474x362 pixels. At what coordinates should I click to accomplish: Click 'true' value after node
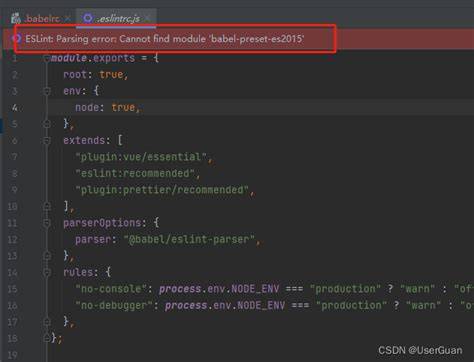[123, 107]
